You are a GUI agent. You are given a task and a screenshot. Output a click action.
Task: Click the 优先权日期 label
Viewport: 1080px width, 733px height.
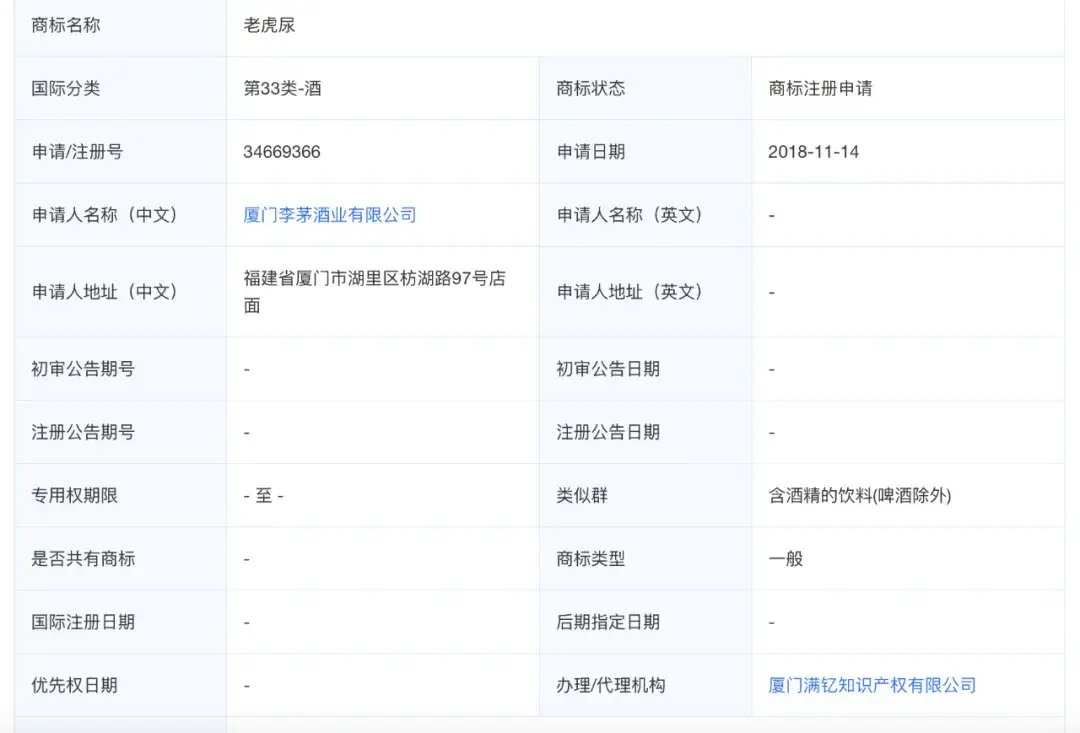point(74,685)
